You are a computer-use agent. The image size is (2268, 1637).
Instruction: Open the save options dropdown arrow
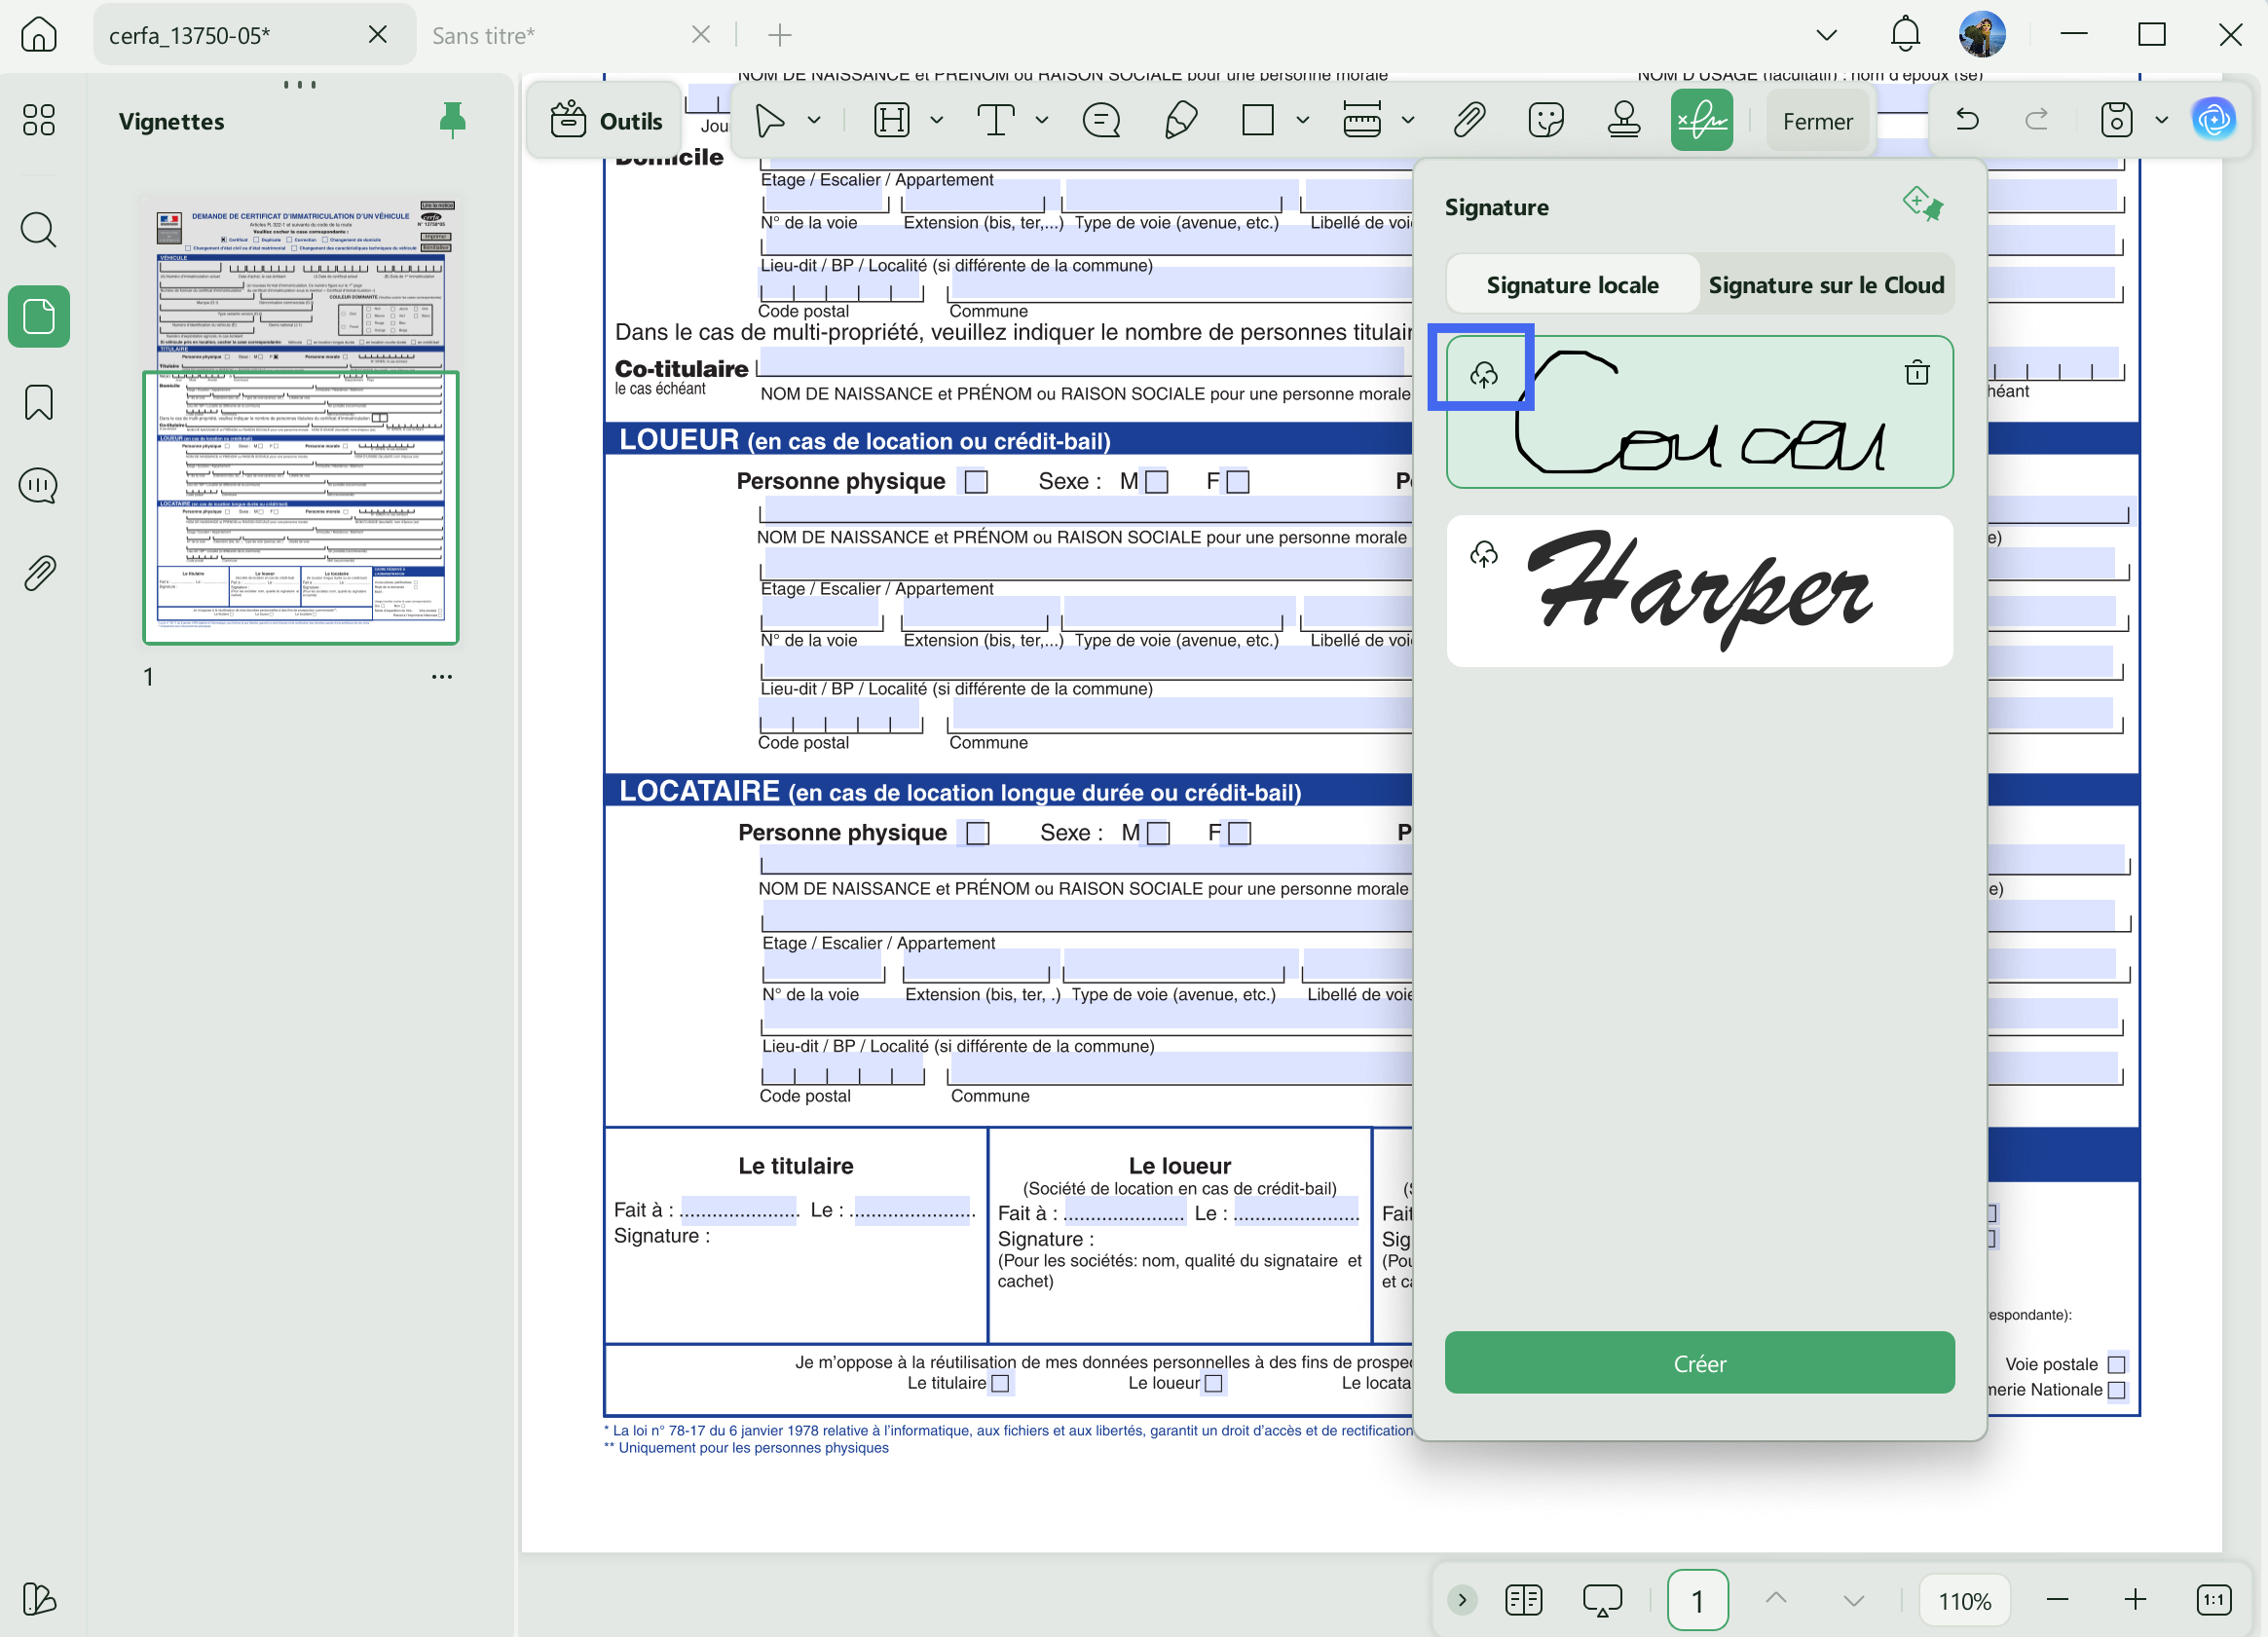(x=2161, y=121)
